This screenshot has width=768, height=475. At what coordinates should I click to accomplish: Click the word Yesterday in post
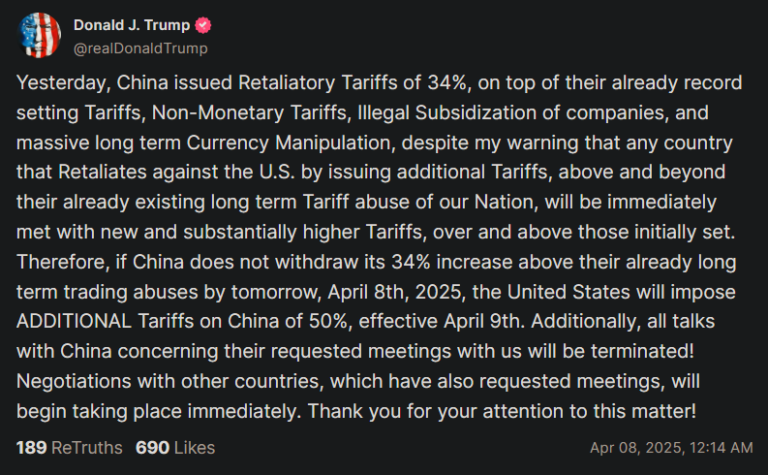point(61,83)
